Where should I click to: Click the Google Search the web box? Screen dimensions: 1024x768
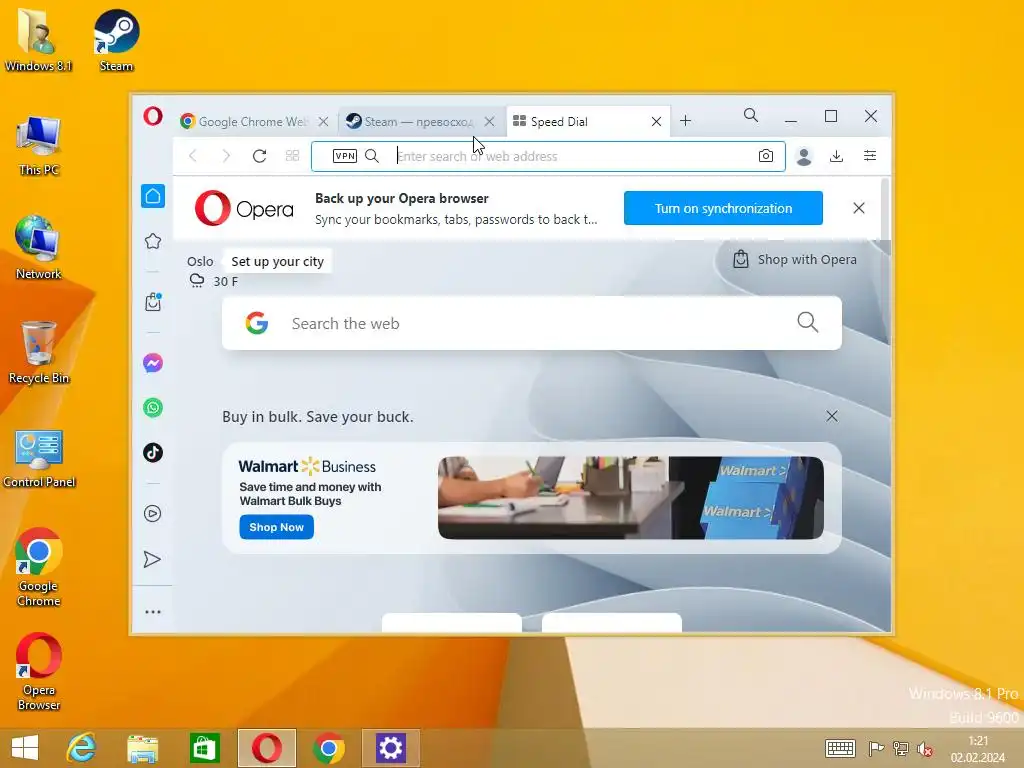point(532,323)
